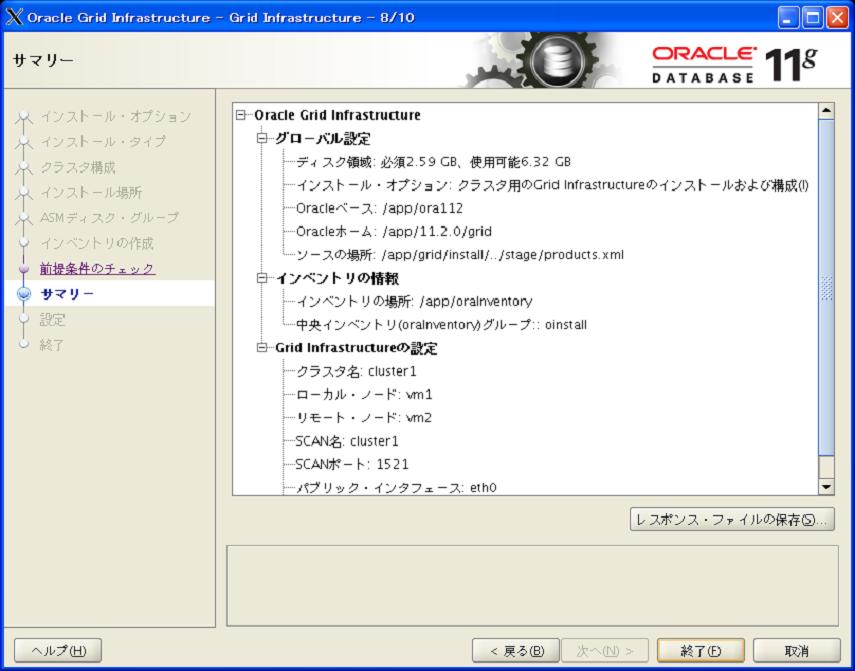Click the summary tree vertical scrollbar thumb

coord(827,287)
